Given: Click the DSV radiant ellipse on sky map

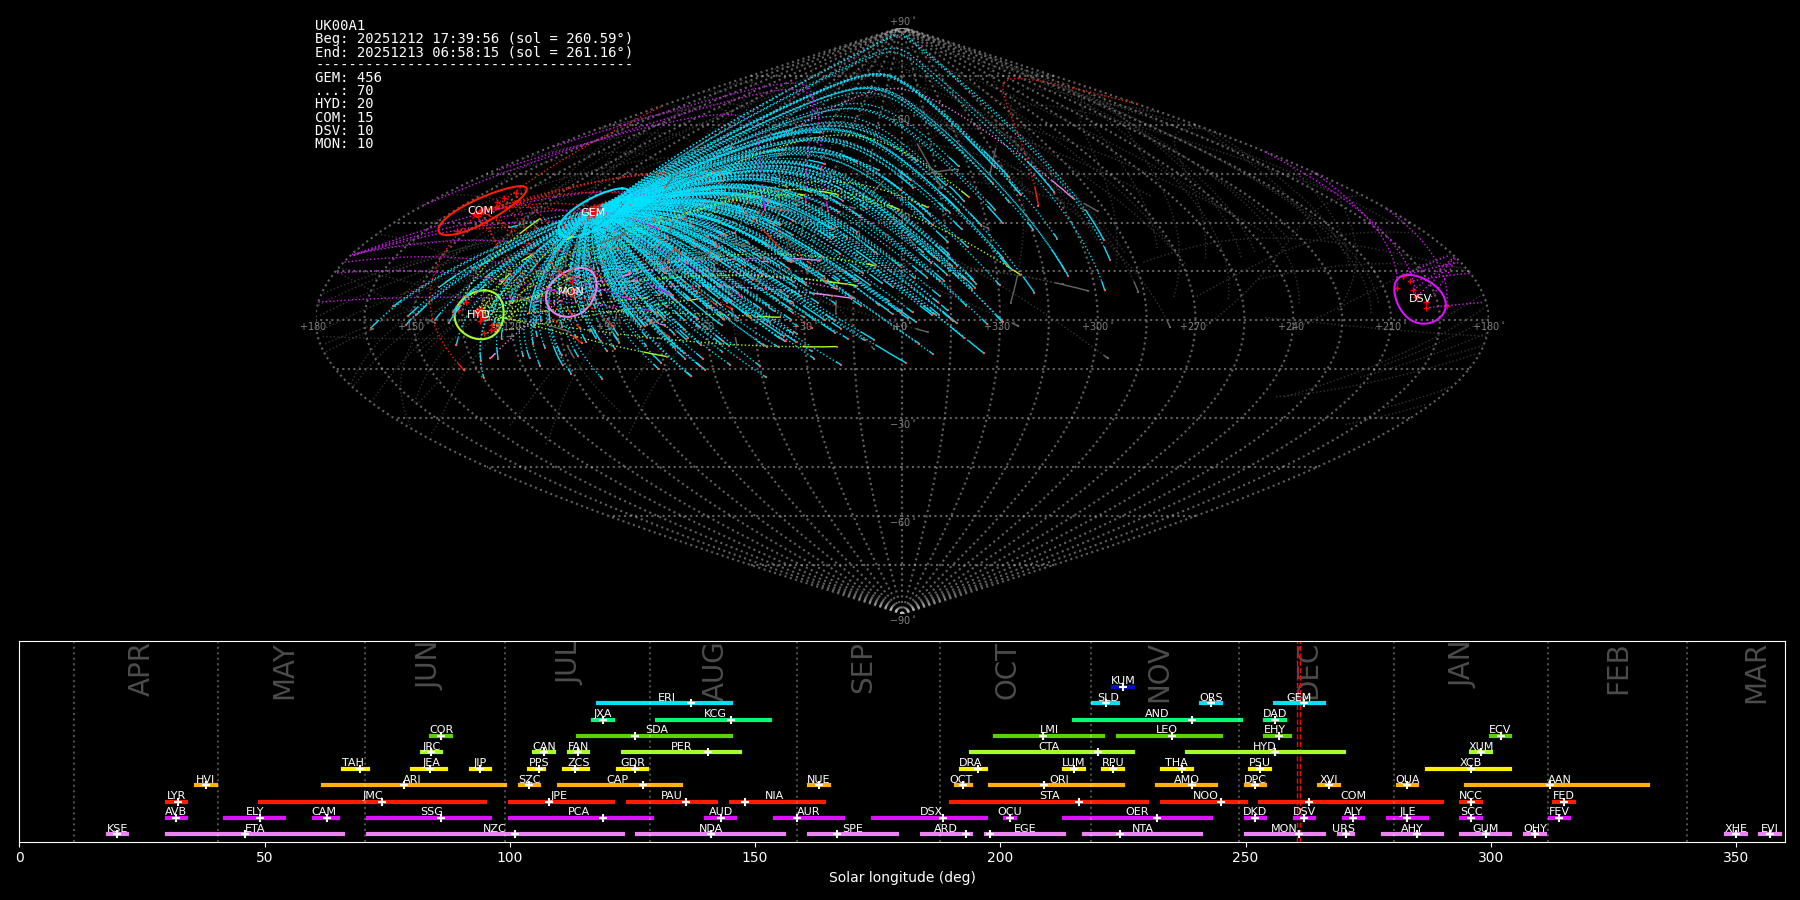Looking at the screenshot, I should 1420,299.
